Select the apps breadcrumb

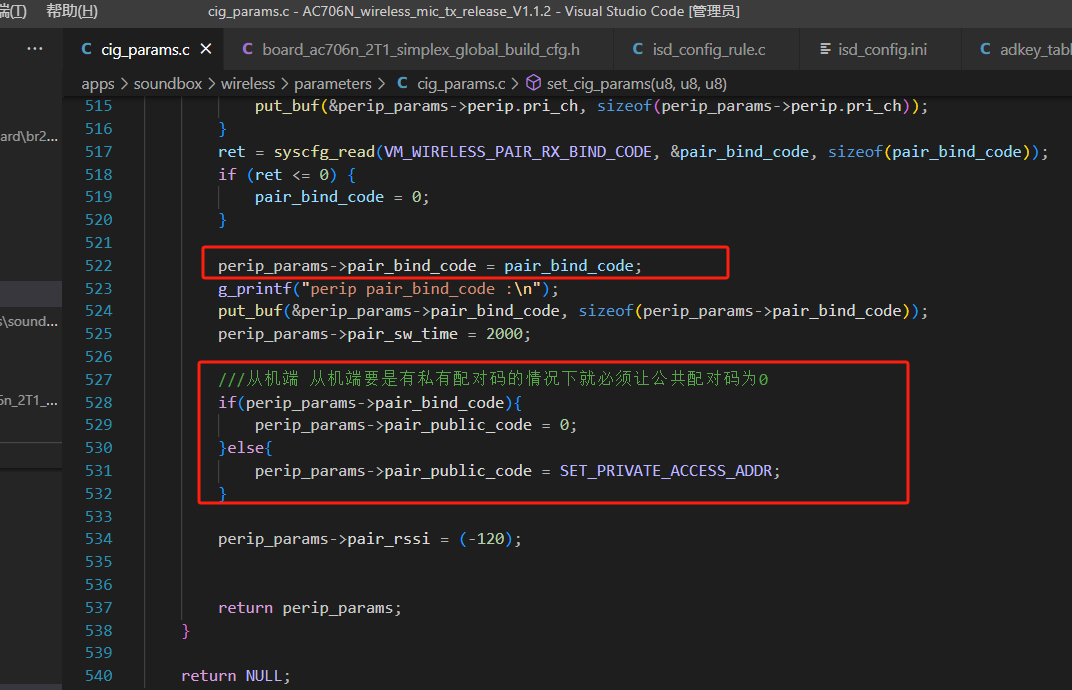pos(98,83)
